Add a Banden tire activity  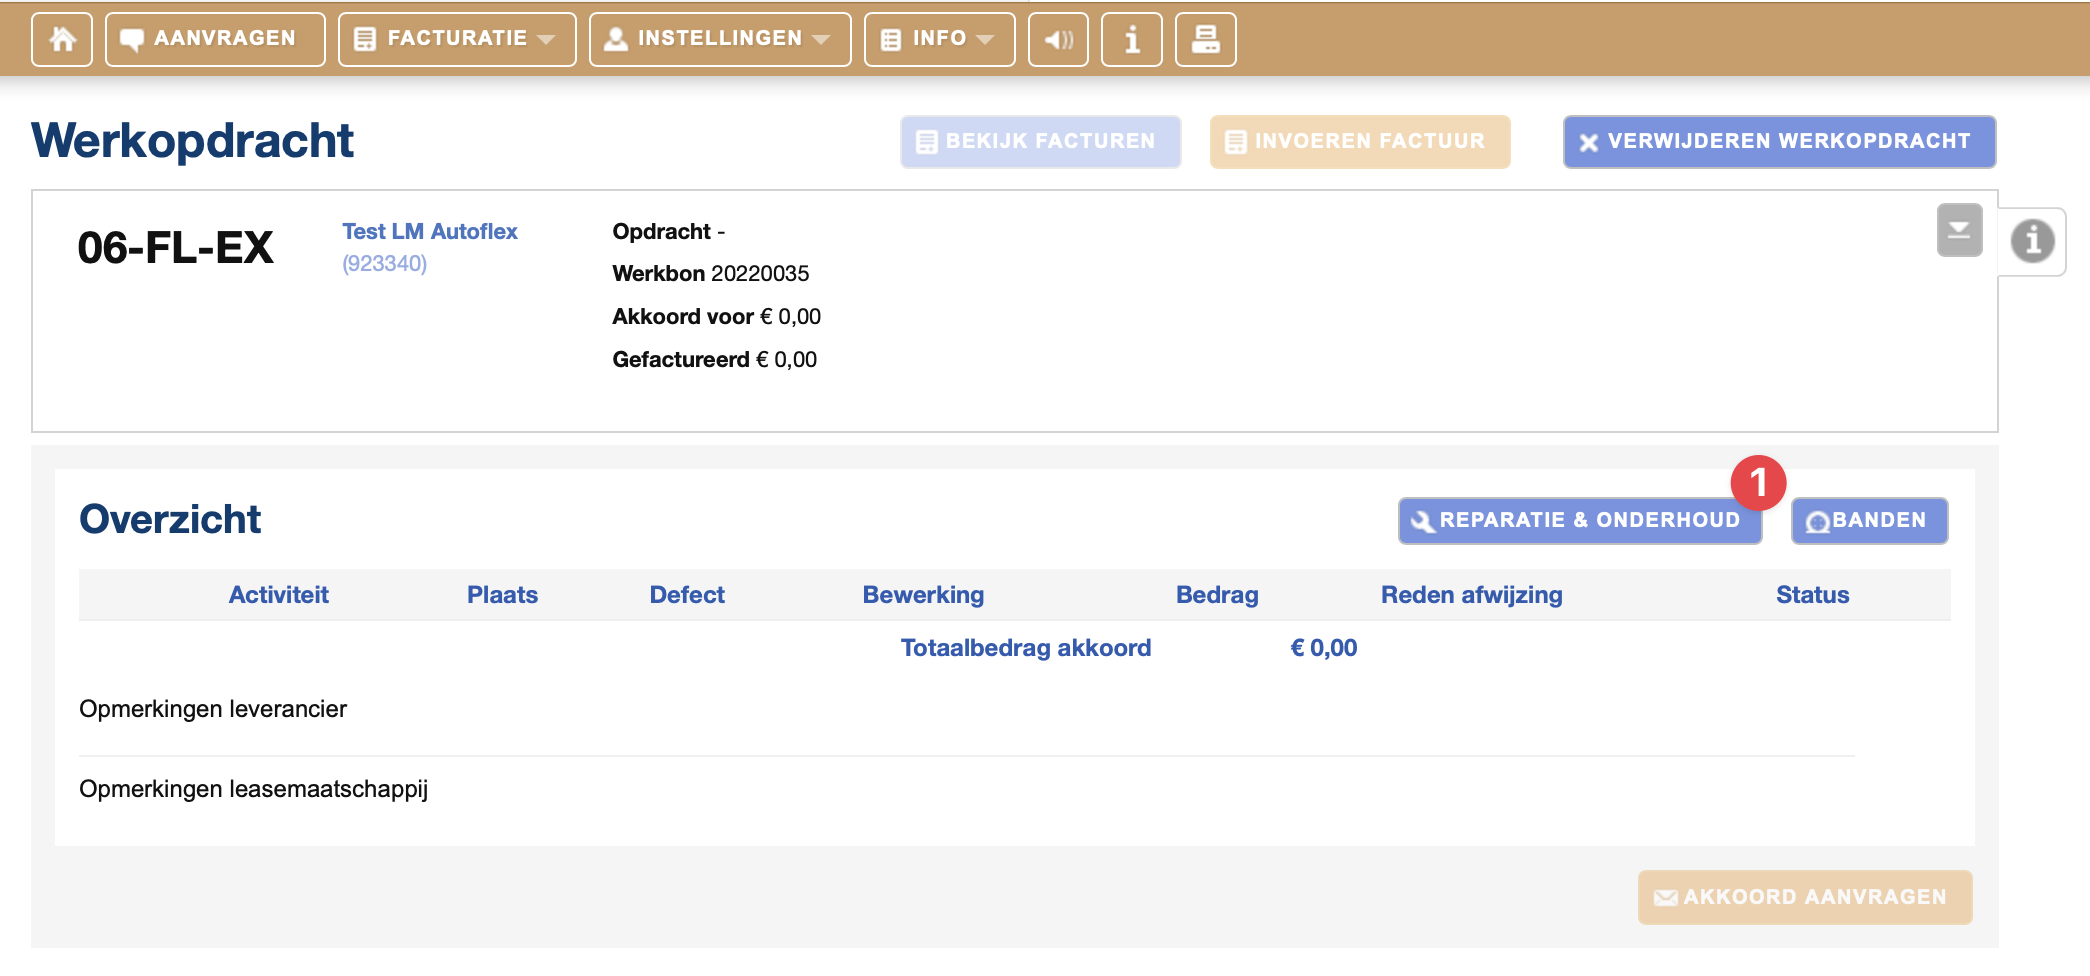point(1868,521)
